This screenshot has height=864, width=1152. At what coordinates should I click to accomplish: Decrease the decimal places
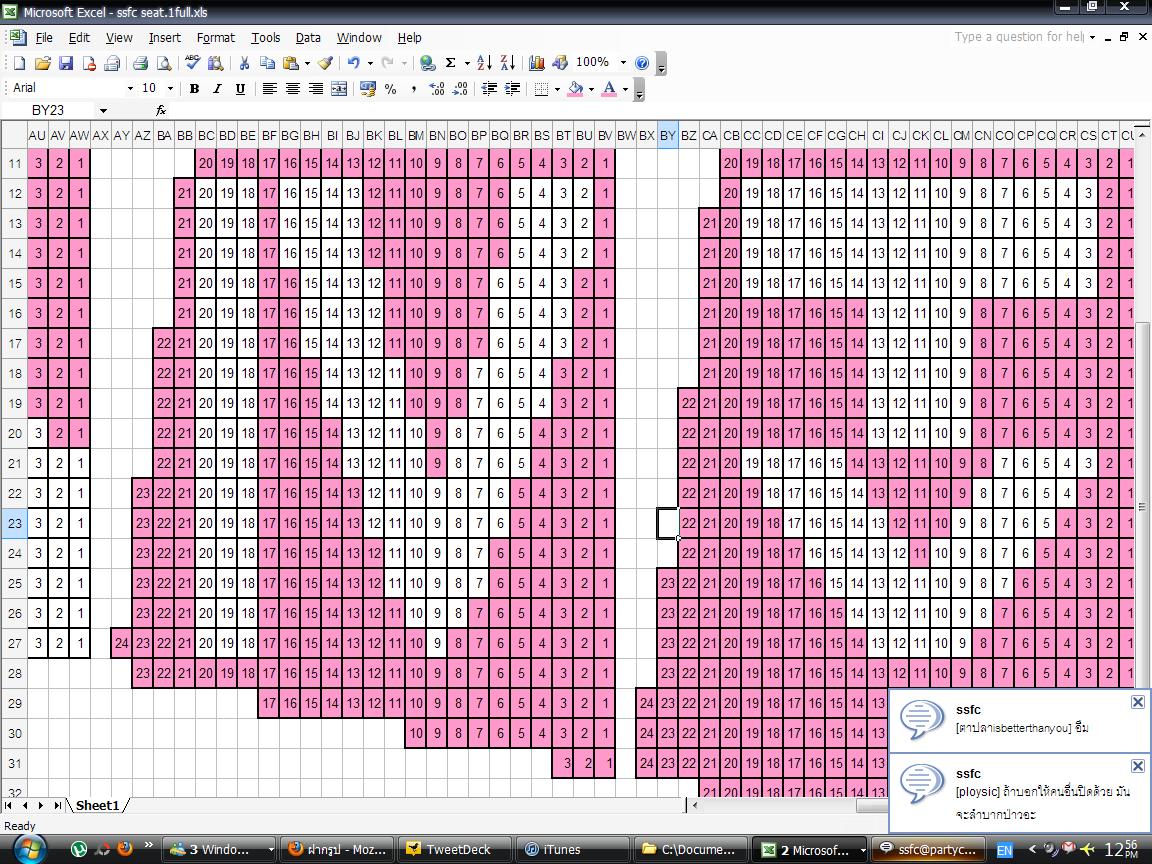point(461,89)
